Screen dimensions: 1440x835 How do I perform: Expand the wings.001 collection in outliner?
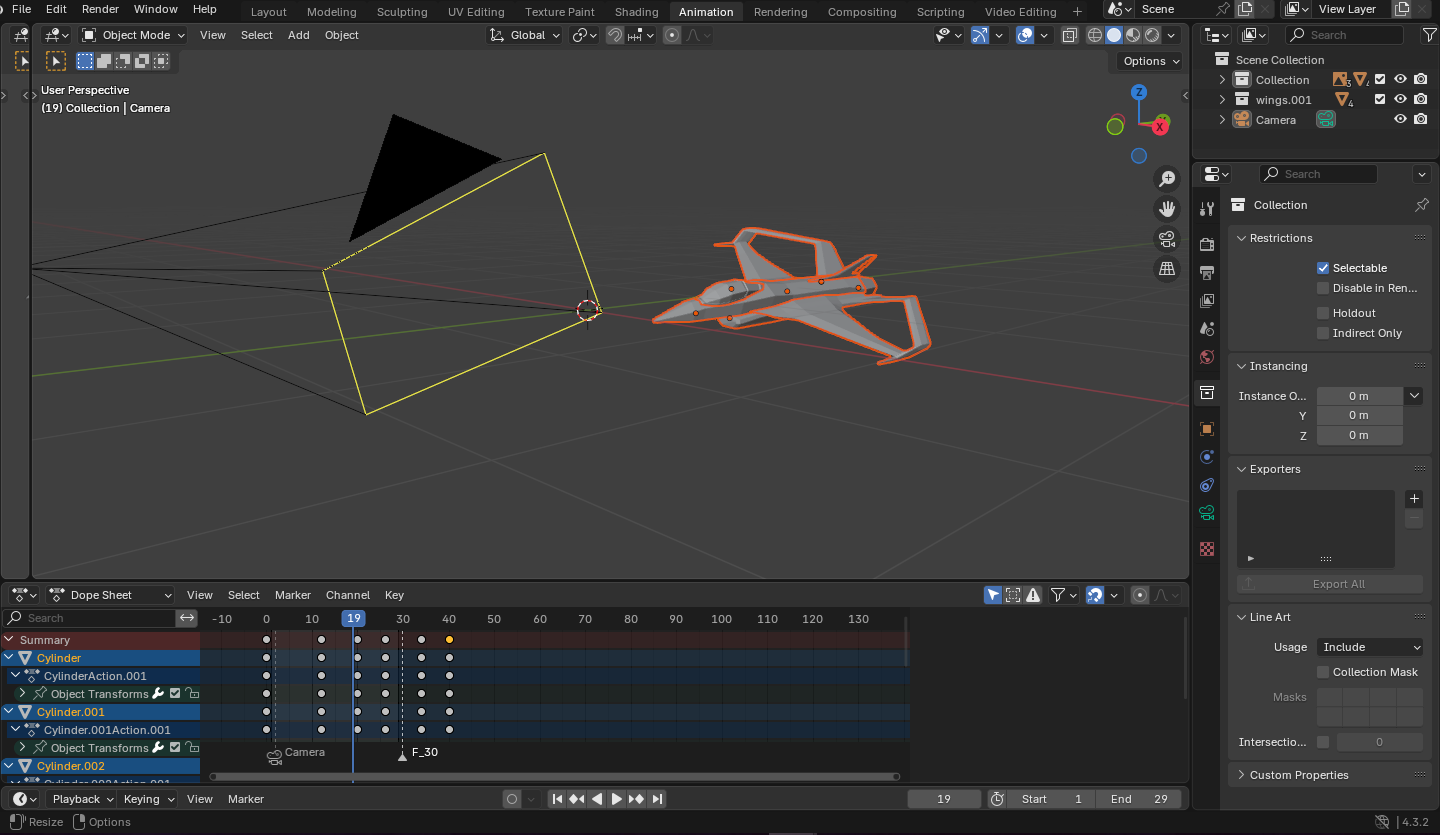[1221, 100]
